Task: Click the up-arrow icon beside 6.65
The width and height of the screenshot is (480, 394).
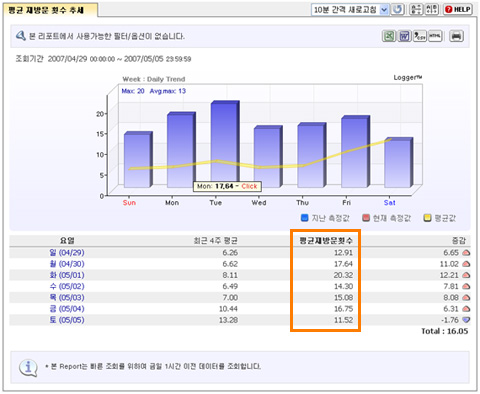Action: [x=466, y=253]
